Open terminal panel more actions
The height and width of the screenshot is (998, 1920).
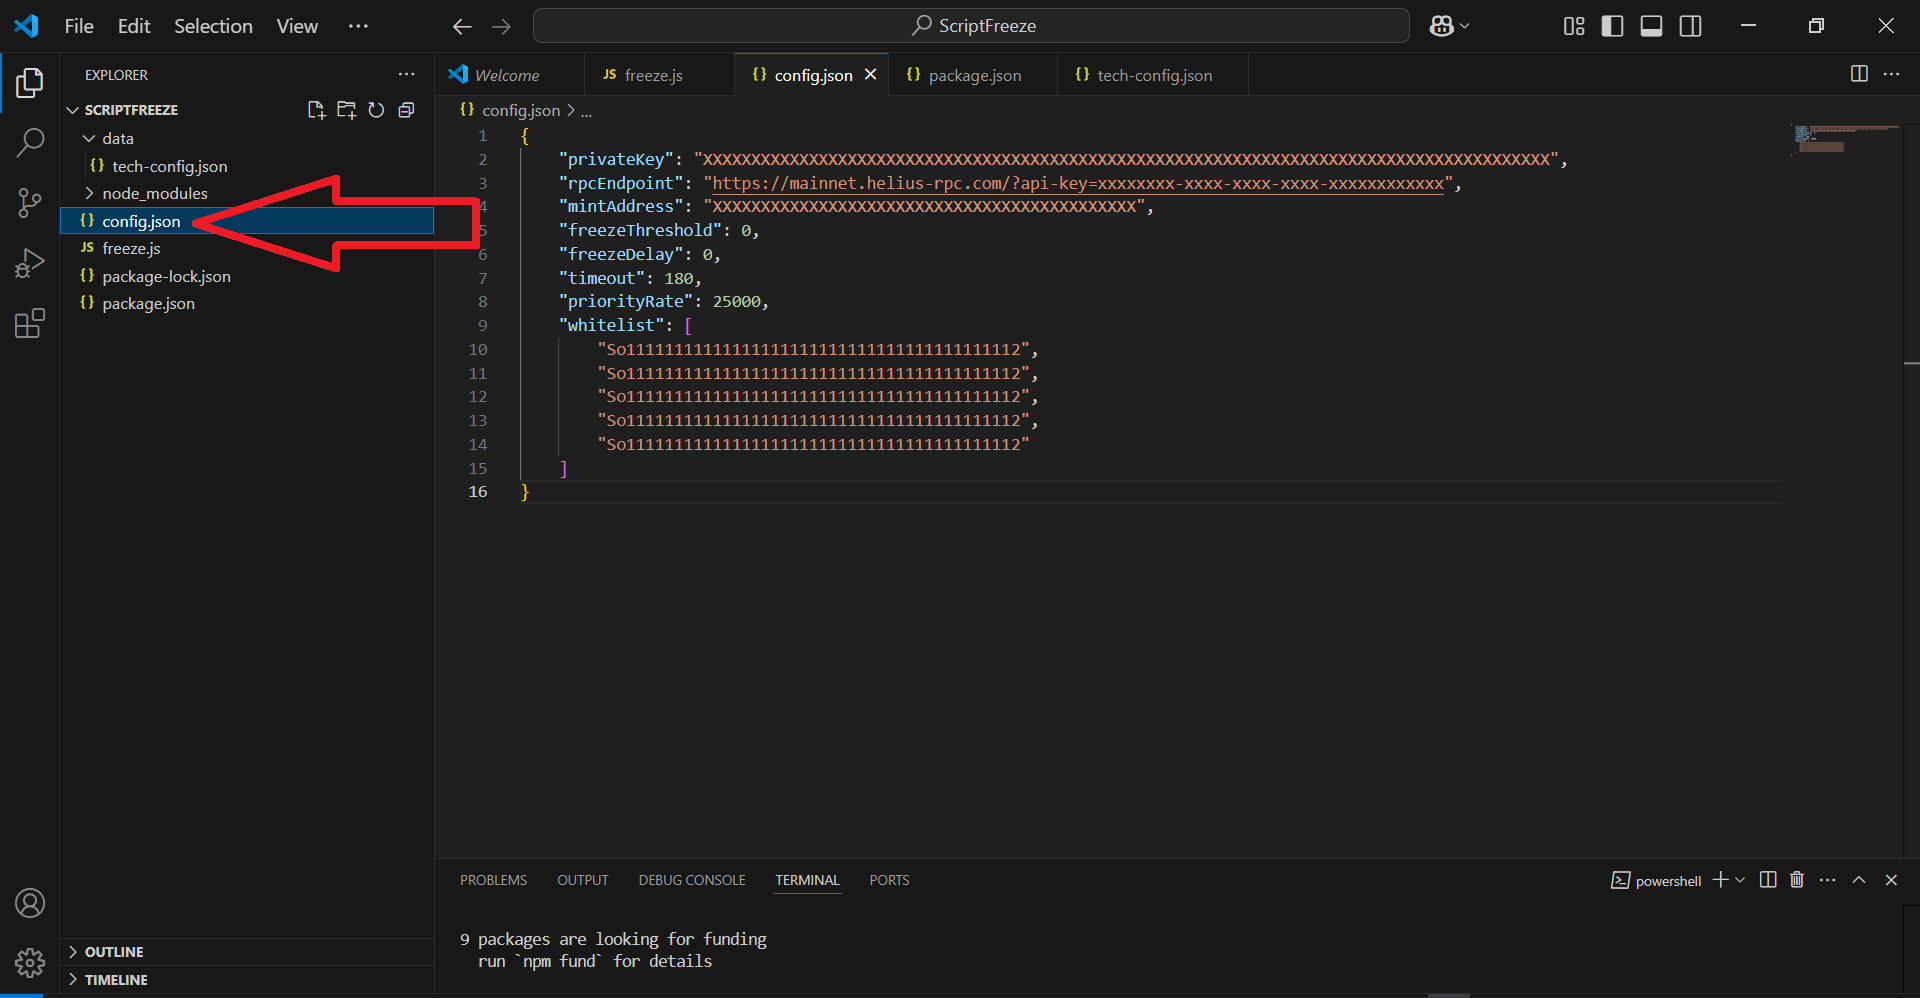click(x=1828, y=880)
